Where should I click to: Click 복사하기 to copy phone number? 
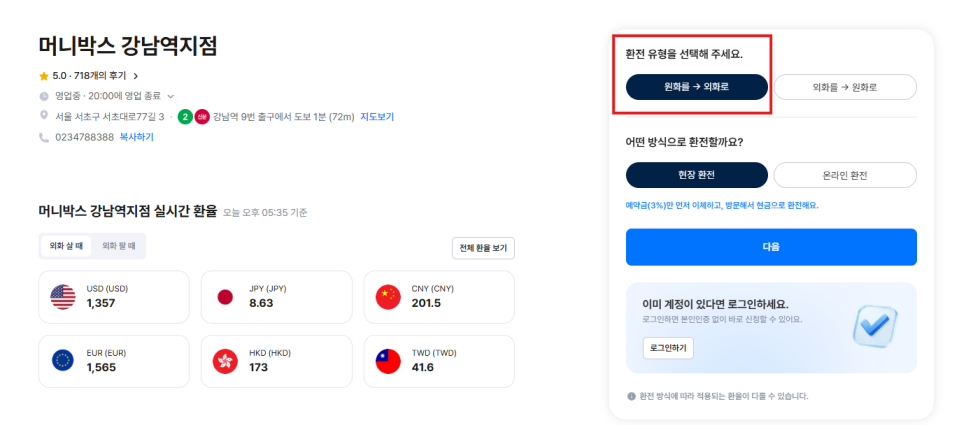tap(136, 137)
